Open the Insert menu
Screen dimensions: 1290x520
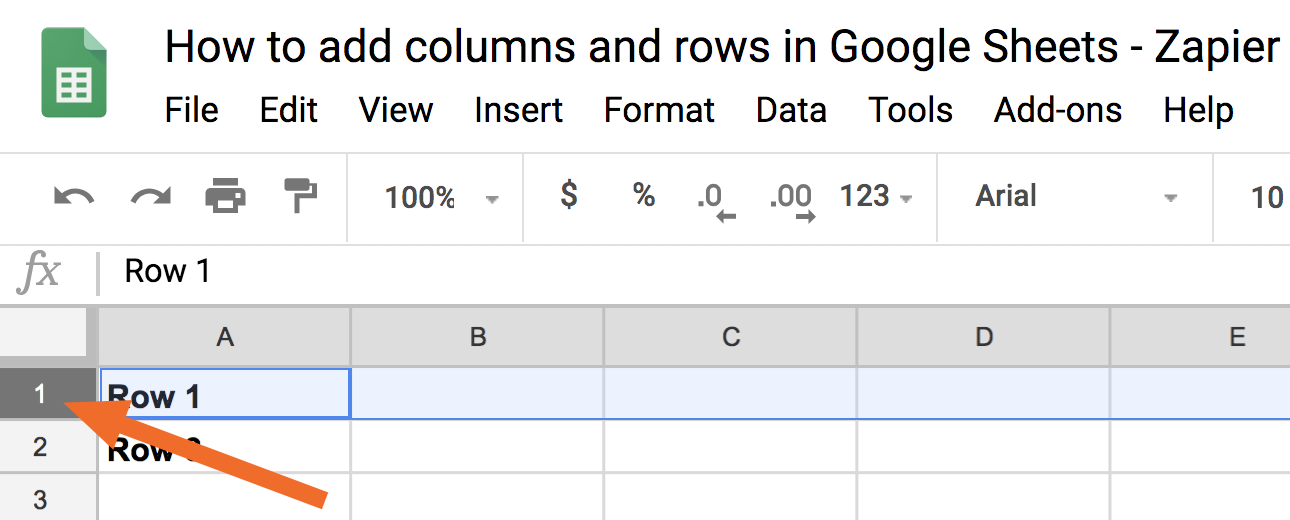(519, 110)
